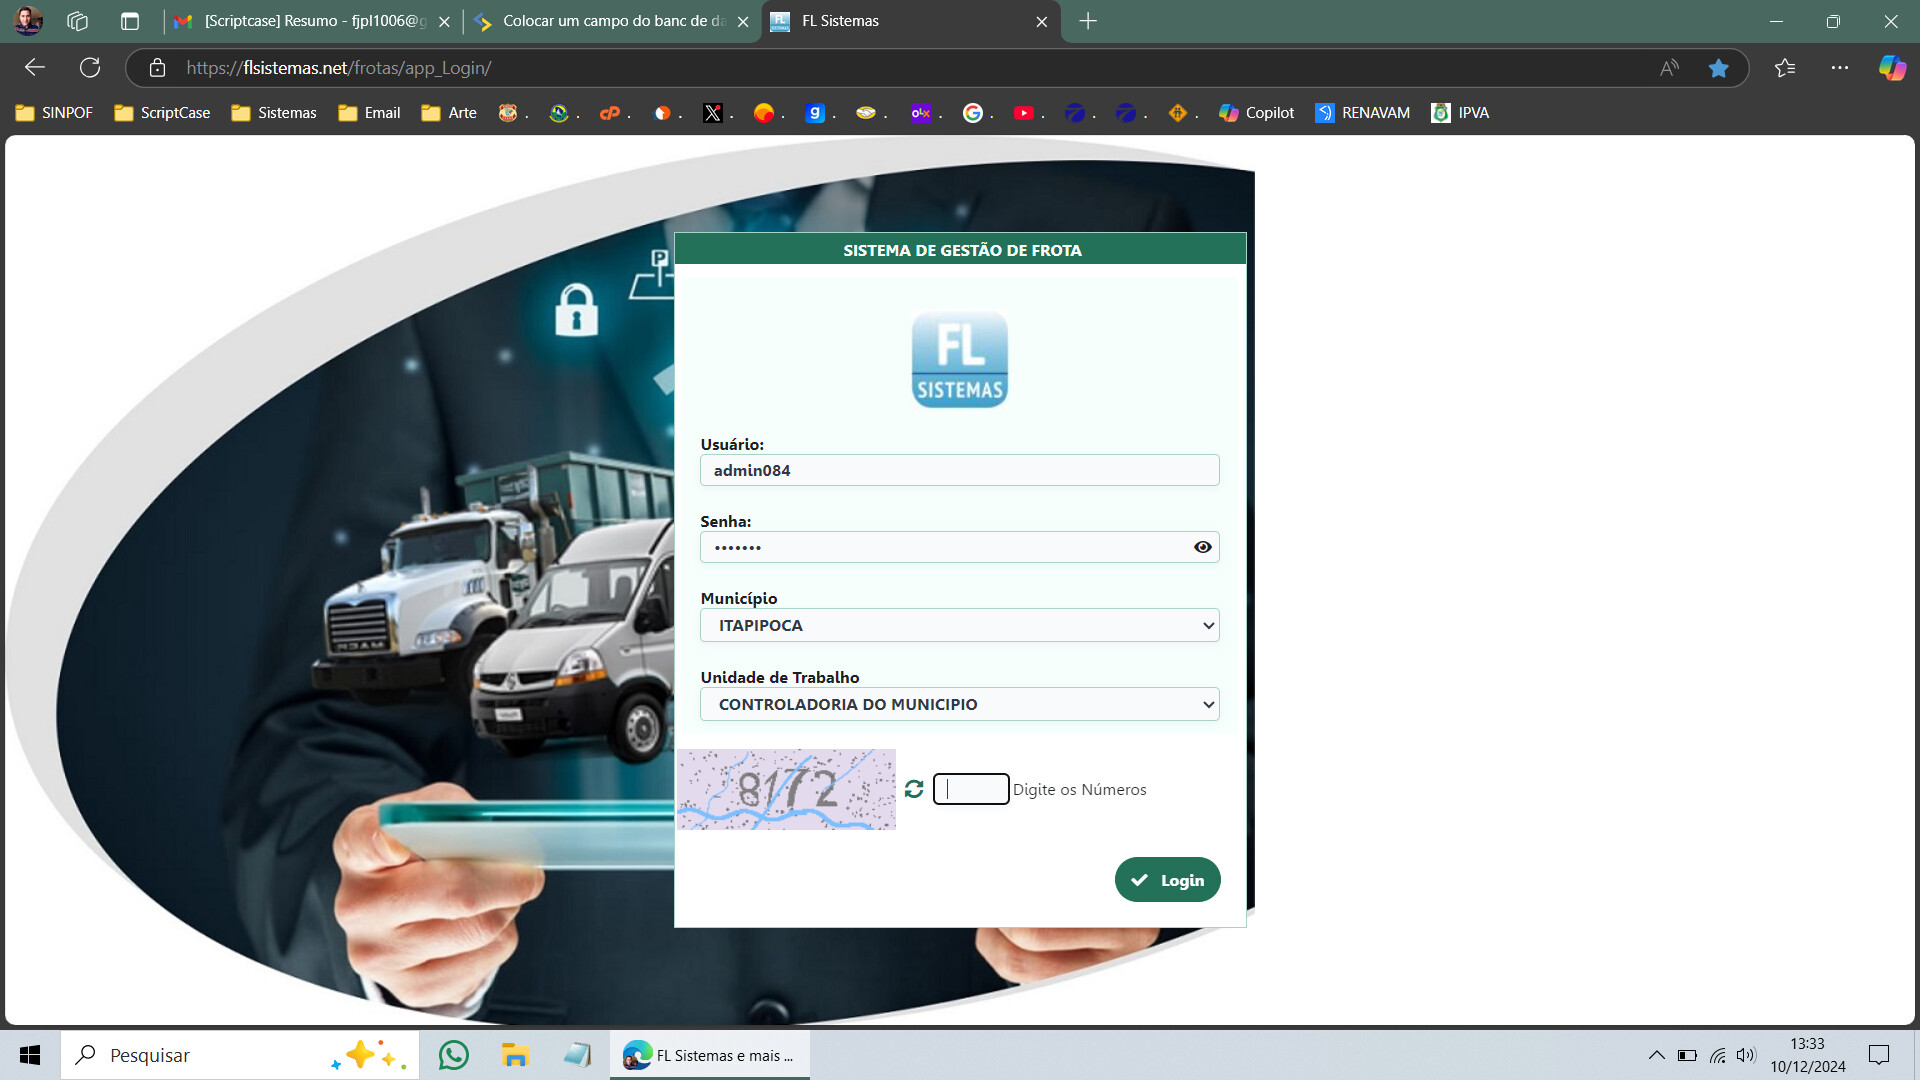The height and width of the screenshot is (1080, 1920).
Task: Reload the page with the refresh icon
Action: click(x=90, y=68)
